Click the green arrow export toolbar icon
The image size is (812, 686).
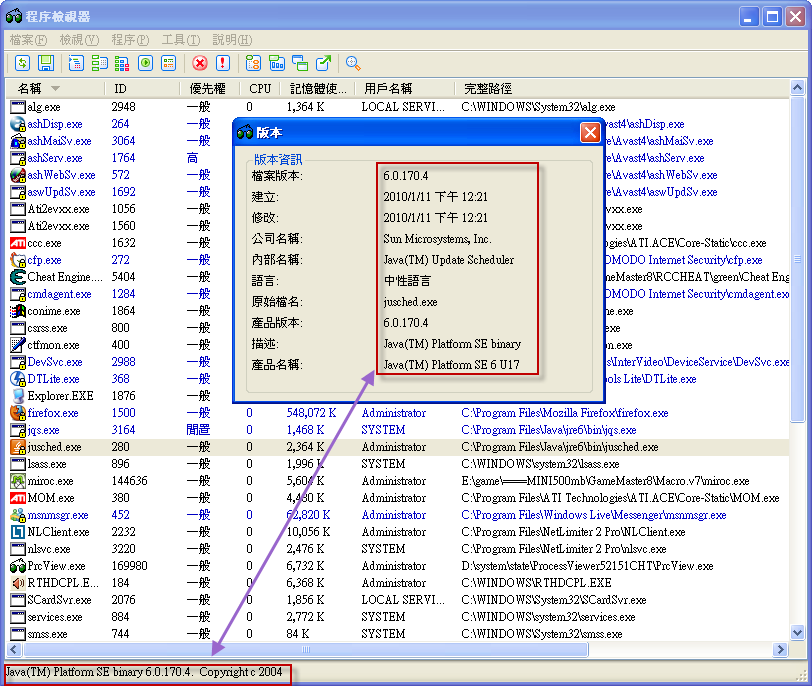click(x=323, y=63)
